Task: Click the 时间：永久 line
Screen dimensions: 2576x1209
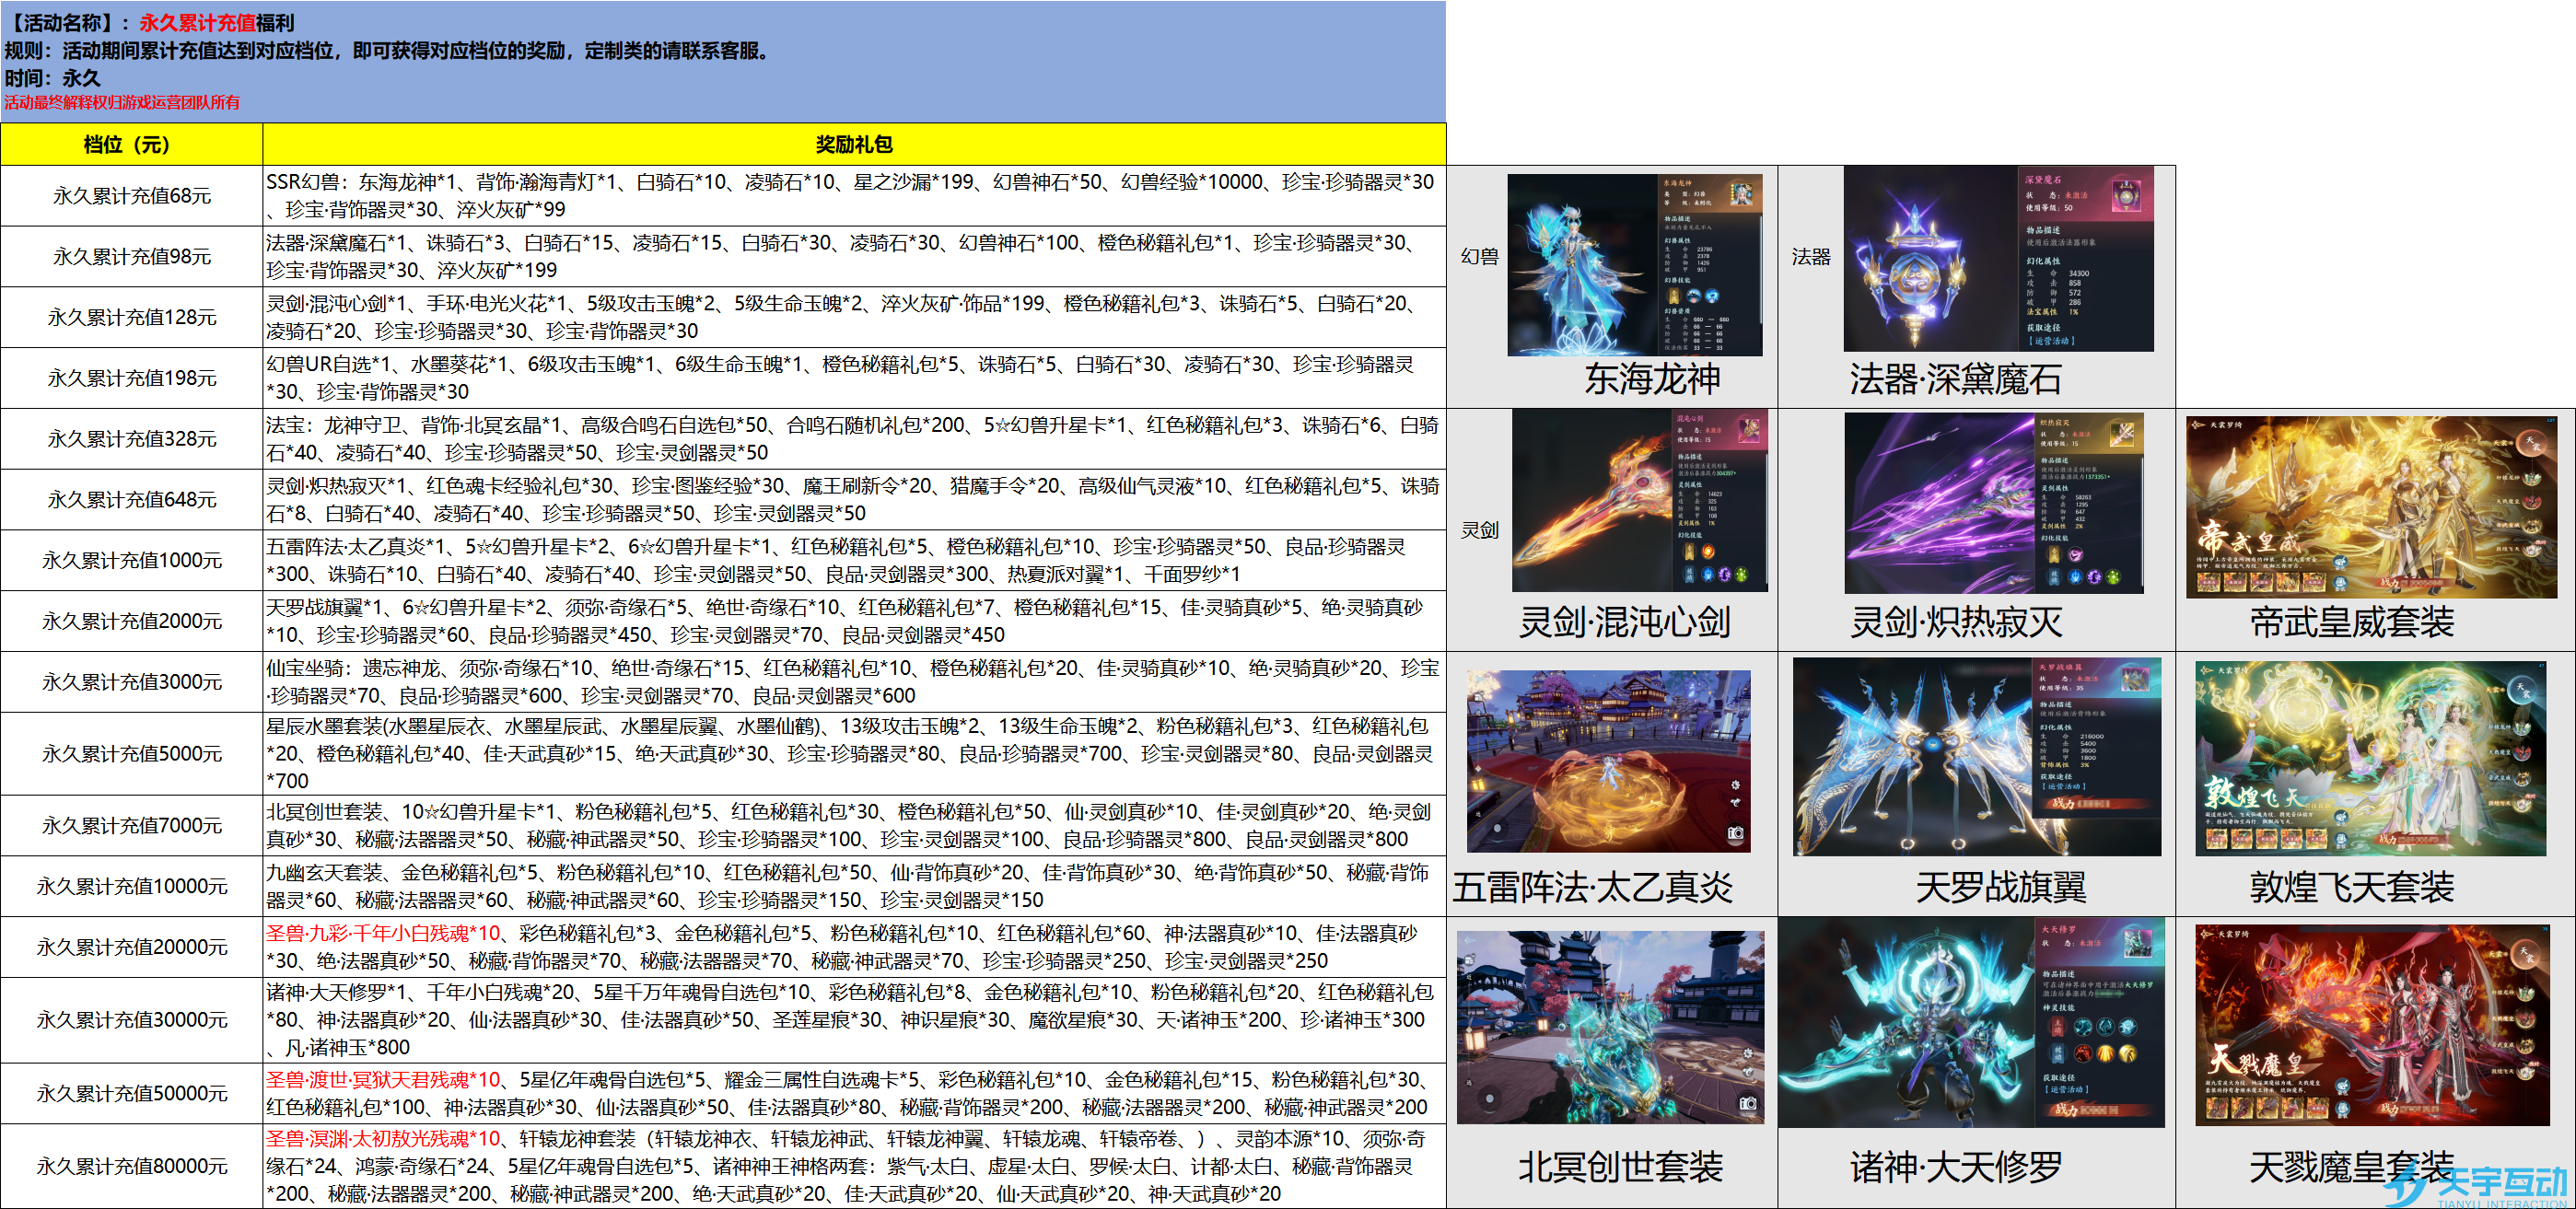Action: coord(52,78)
